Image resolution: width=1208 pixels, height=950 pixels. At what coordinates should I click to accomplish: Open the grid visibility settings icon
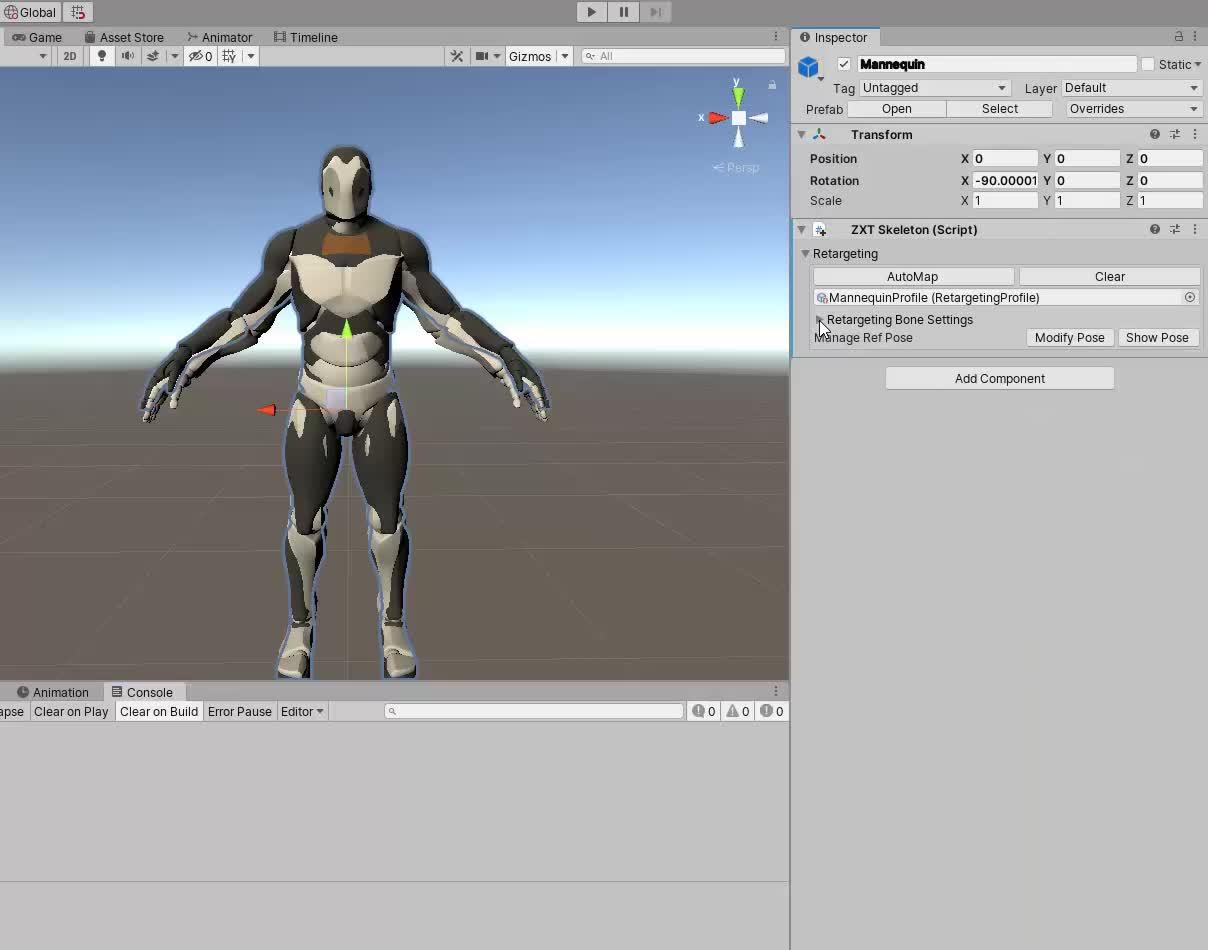(228, 56)
